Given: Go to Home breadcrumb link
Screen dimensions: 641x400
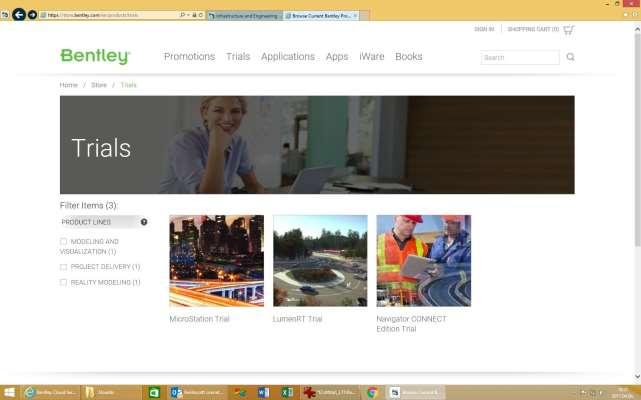Looking at the screenshot, I should coord(68,85).
